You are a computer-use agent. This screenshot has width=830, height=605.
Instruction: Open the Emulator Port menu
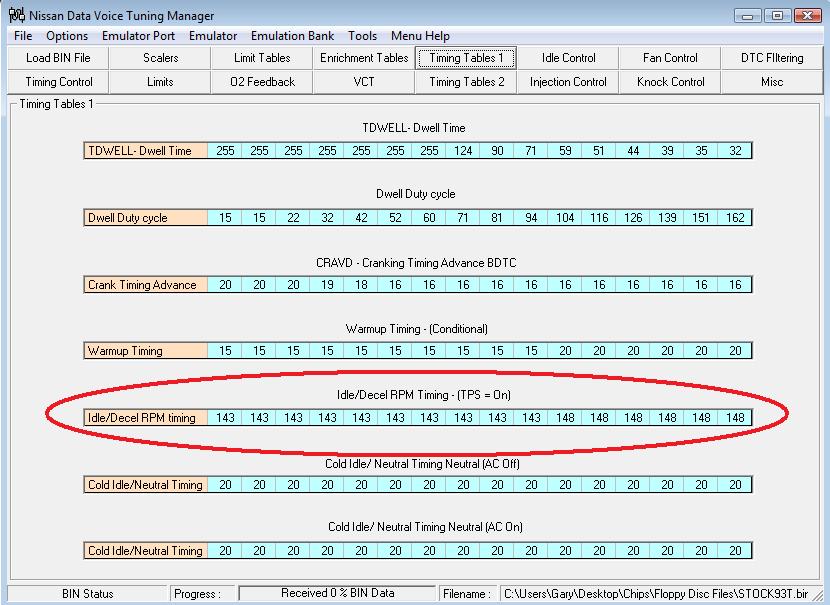point(138,36)
